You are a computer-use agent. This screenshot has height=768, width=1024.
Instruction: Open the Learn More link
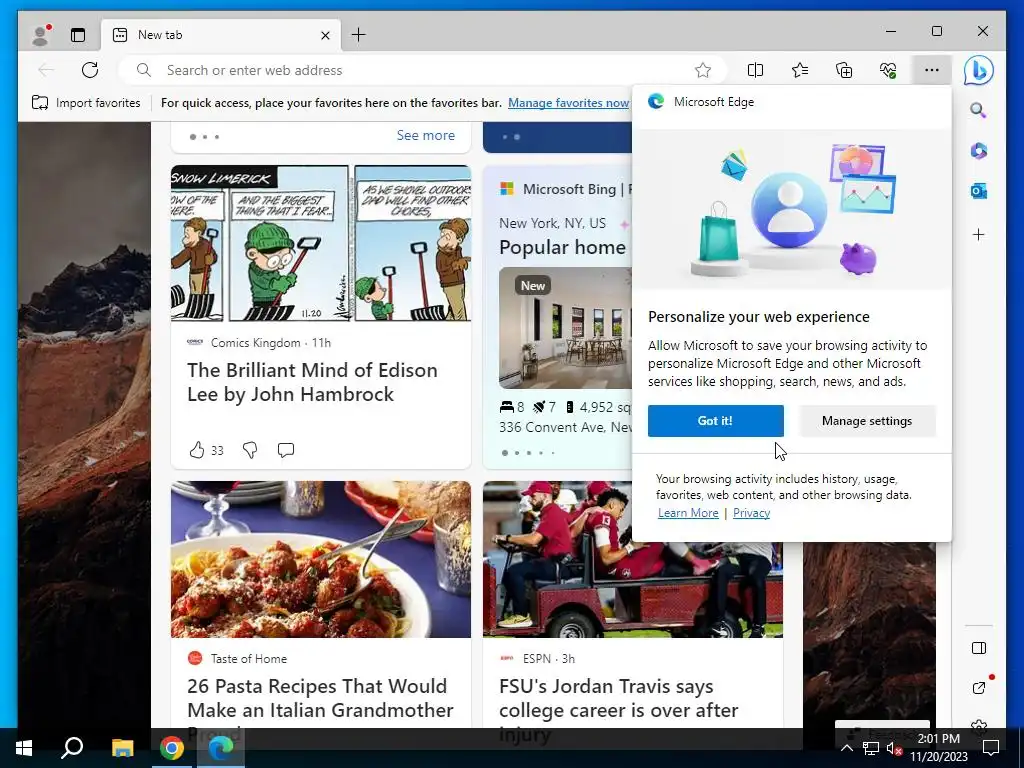click(688, 513)
